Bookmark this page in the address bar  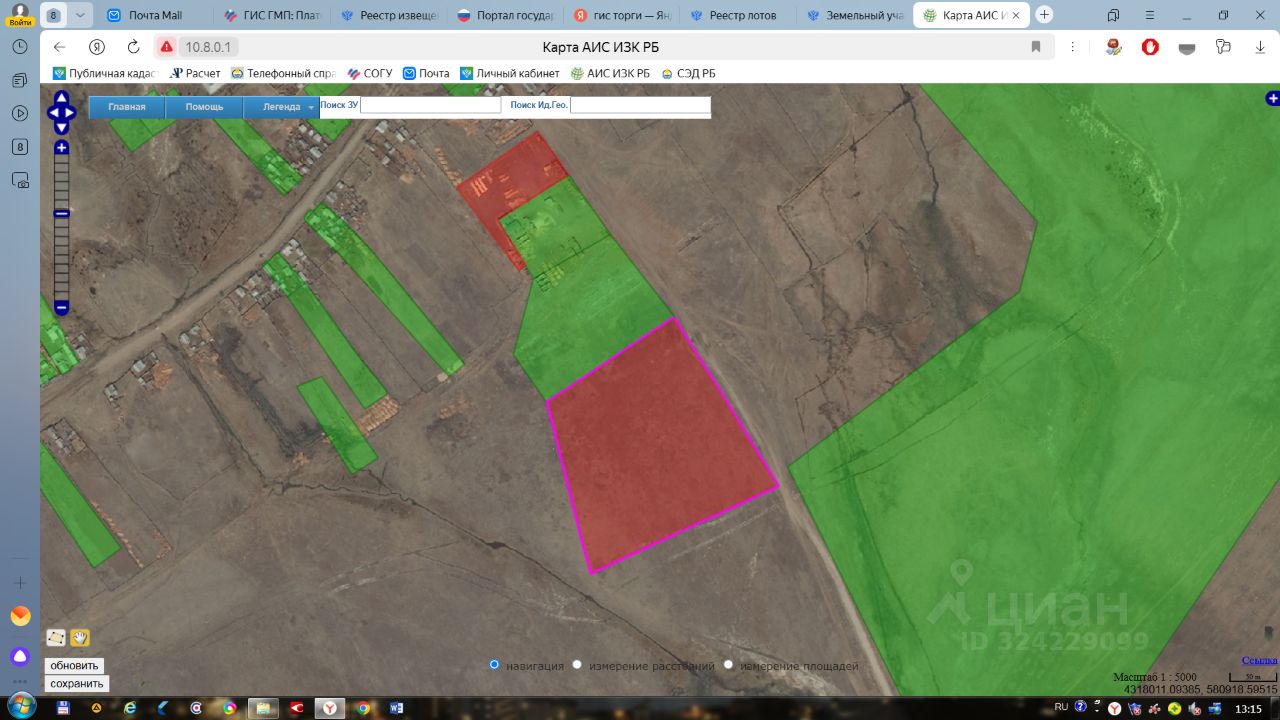pyautogui.click(x=1036, y=47)
